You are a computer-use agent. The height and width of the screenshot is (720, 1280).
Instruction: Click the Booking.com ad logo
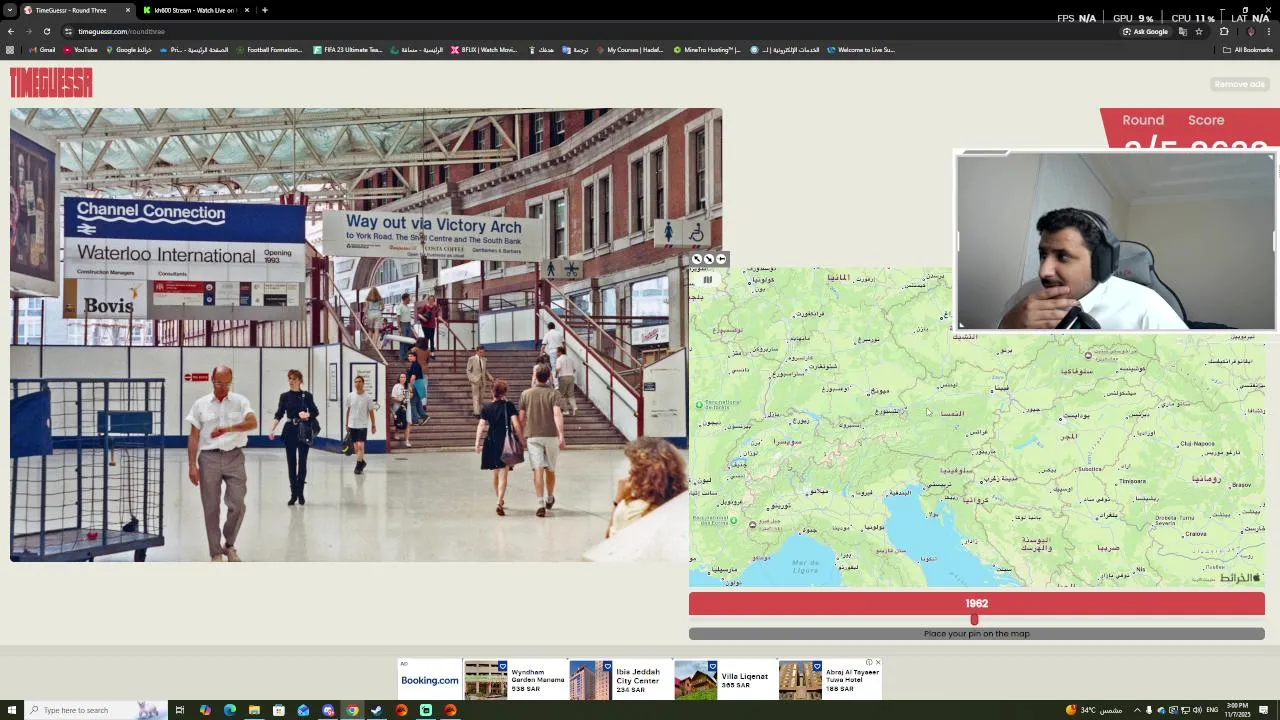point(430,680)
